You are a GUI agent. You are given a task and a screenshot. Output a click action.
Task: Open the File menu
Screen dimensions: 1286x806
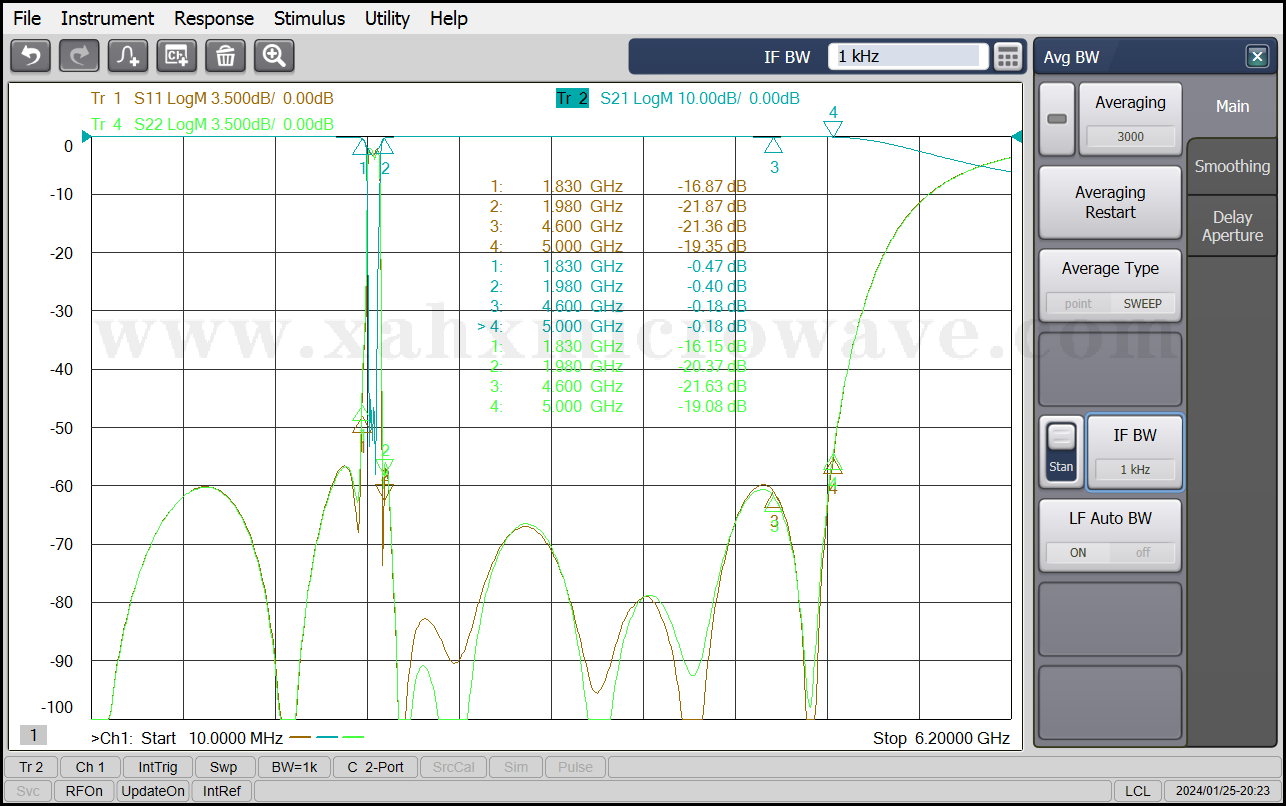point(27,18)
